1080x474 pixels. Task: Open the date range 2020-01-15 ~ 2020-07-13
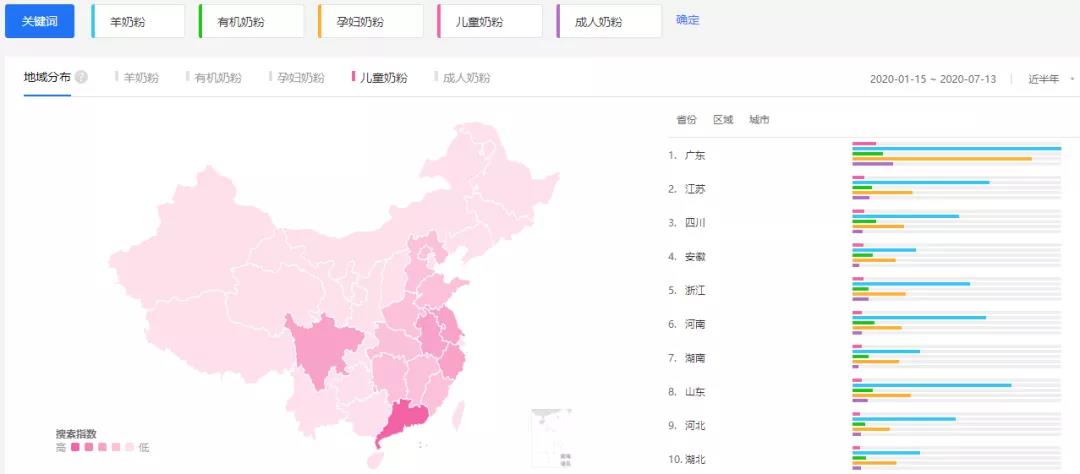(933, 79)
